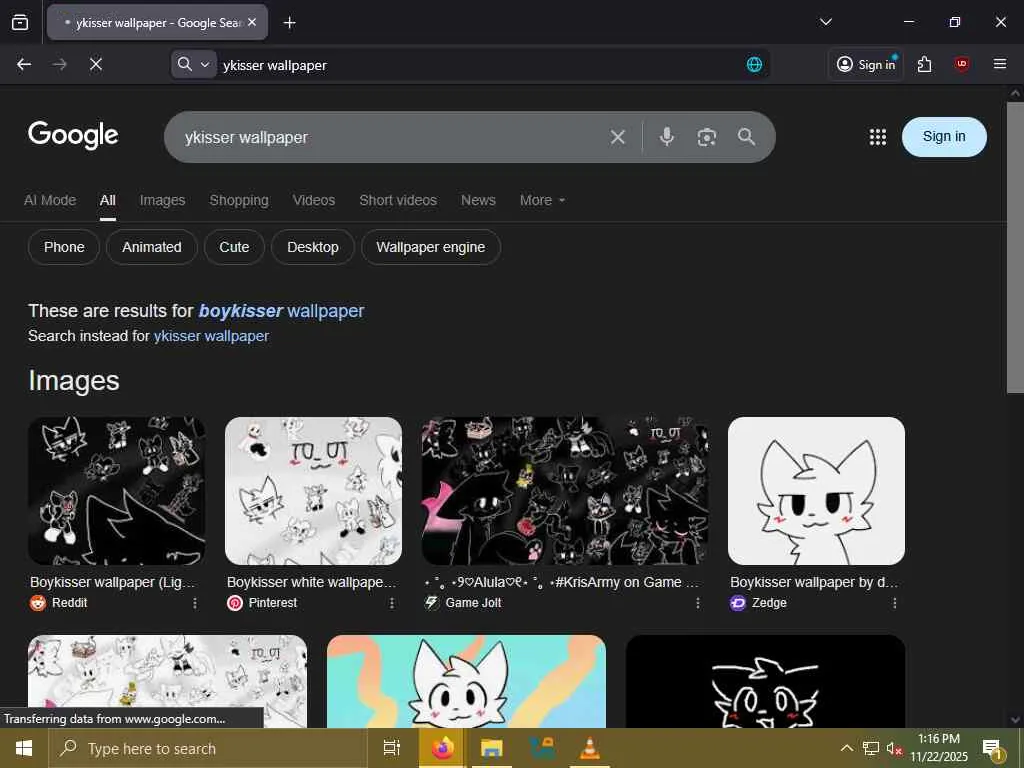
Task: Click Boykisser wallpaper Reddit title text
Action: tap(113, 582)
